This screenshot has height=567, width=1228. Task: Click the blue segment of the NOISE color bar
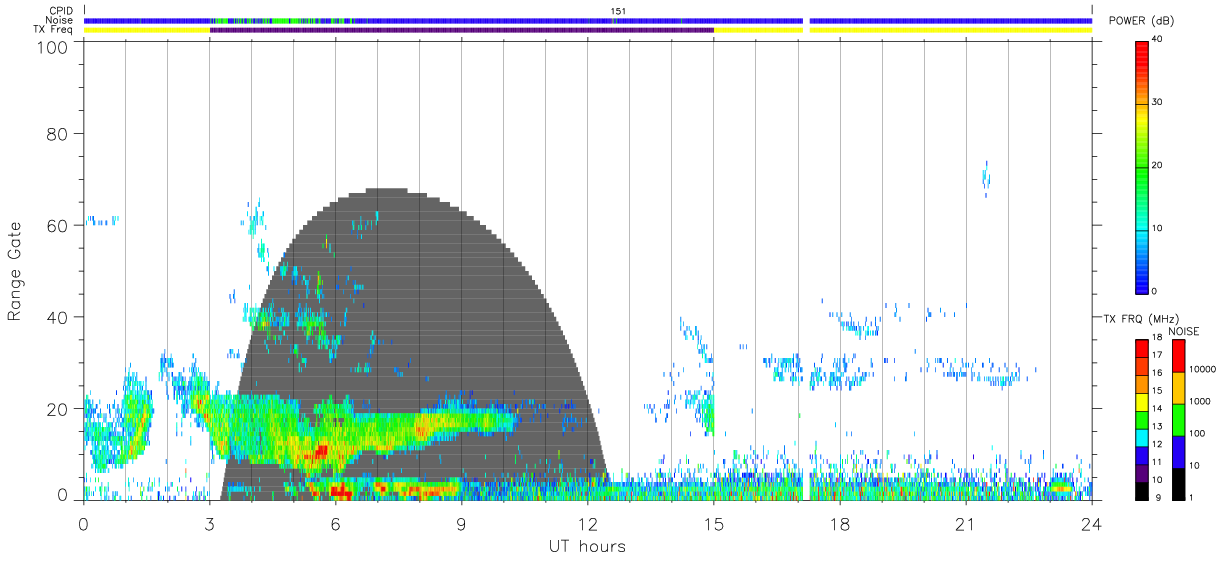[1178, 451]
